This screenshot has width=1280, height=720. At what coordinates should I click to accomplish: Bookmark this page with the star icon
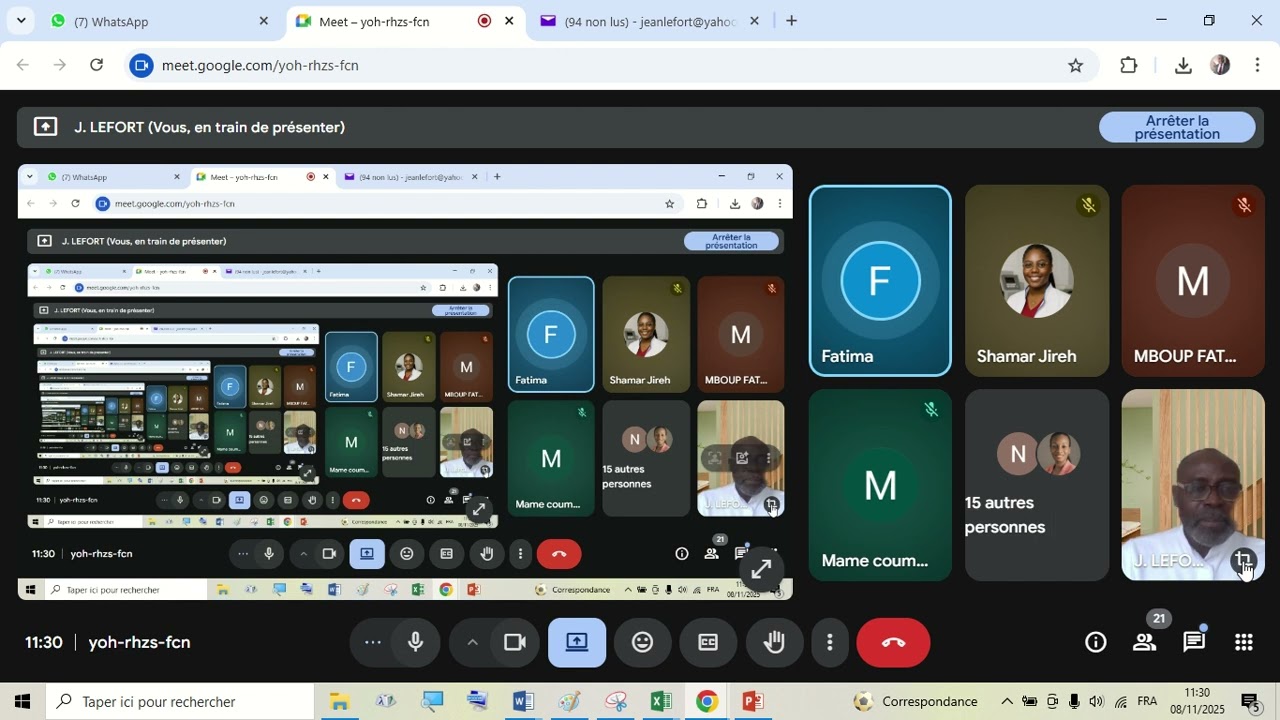coord(1076,65)
